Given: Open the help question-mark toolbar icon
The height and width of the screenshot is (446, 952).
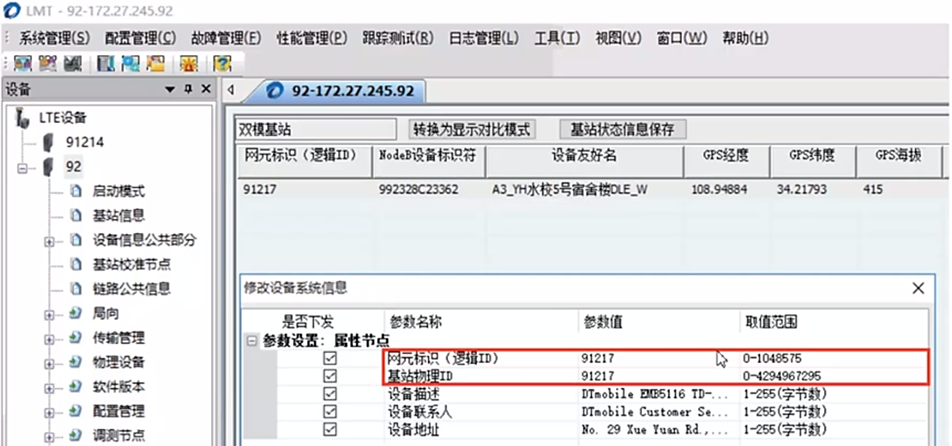Looking at the screenshot, I should point(223,63).
